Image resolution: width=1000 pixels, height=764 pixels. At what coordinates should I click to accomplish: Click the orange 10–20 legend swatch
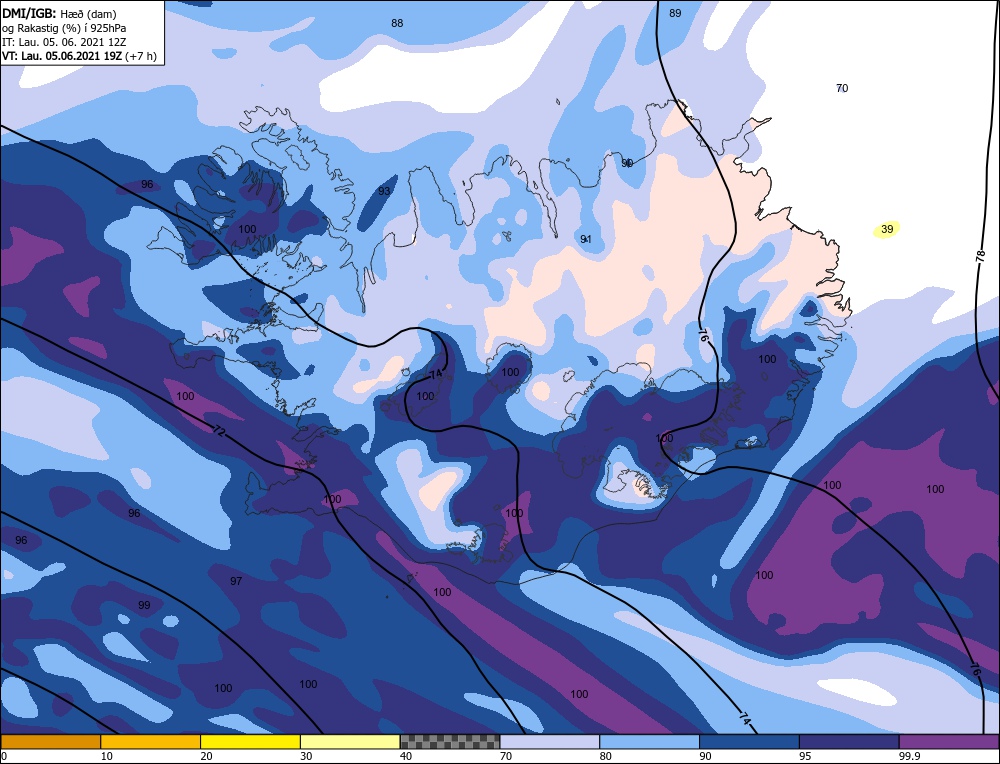151,742
